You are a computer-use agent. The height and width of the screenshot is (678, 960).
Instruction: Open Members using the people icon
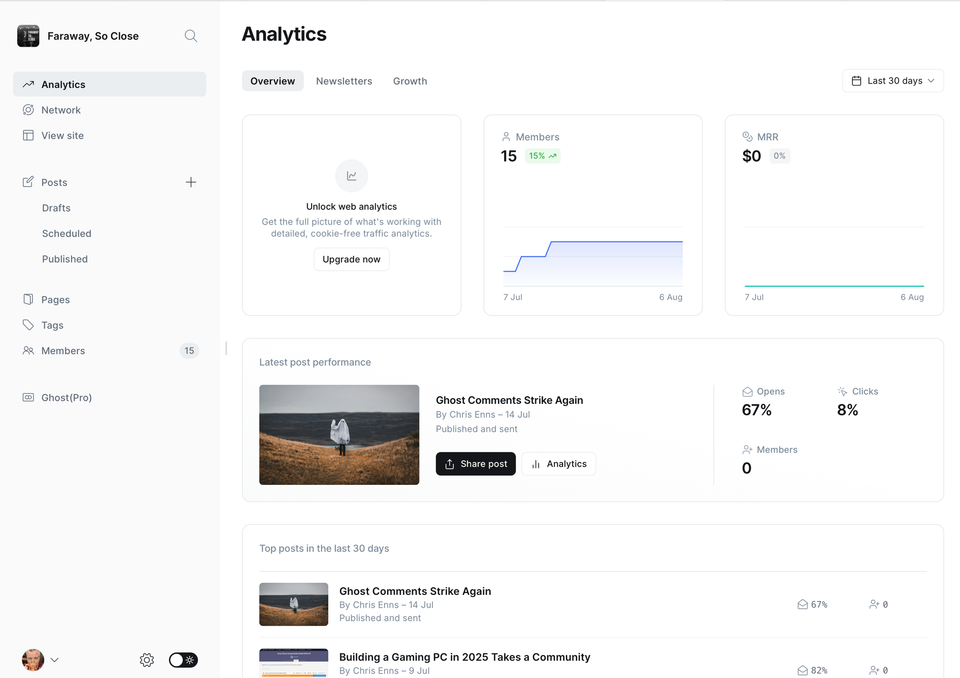click(28, 351)
